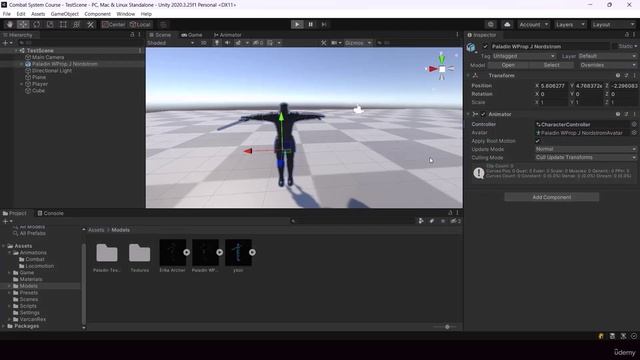Lock the Inspector panel
Screen dimensions: 640x360
pyautogui.click(x=627, y=35)
